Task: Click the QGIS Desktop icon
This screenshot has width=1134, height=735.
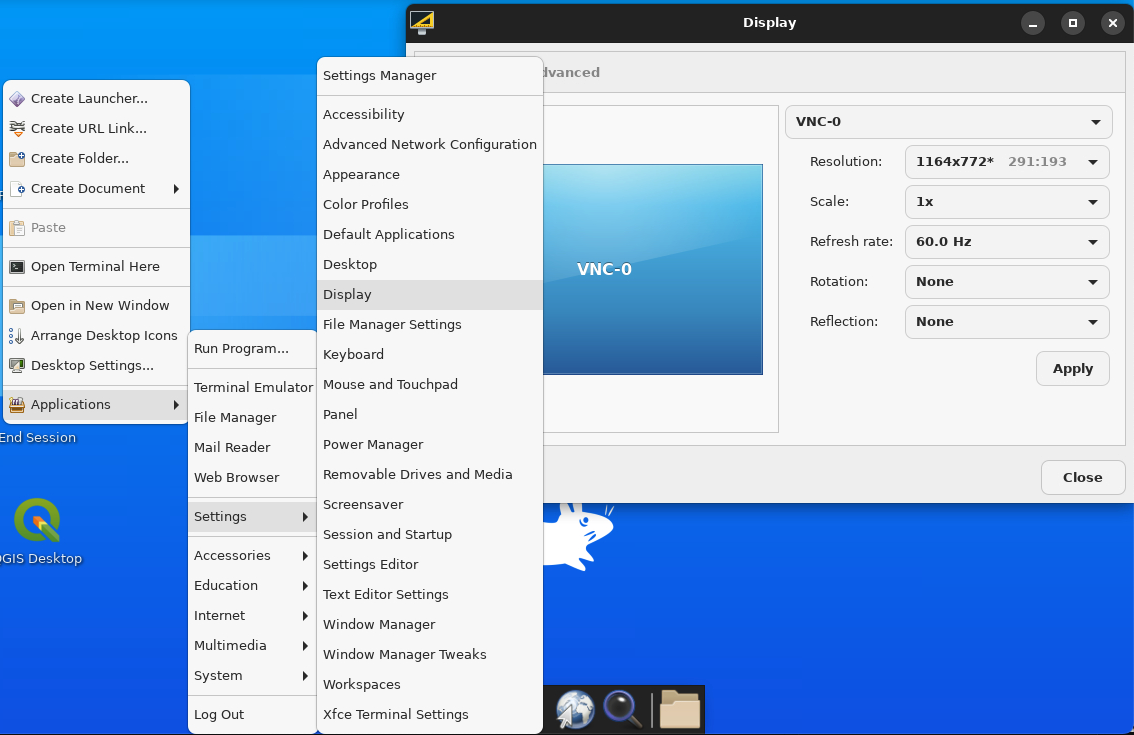Action: click(37, 521)
